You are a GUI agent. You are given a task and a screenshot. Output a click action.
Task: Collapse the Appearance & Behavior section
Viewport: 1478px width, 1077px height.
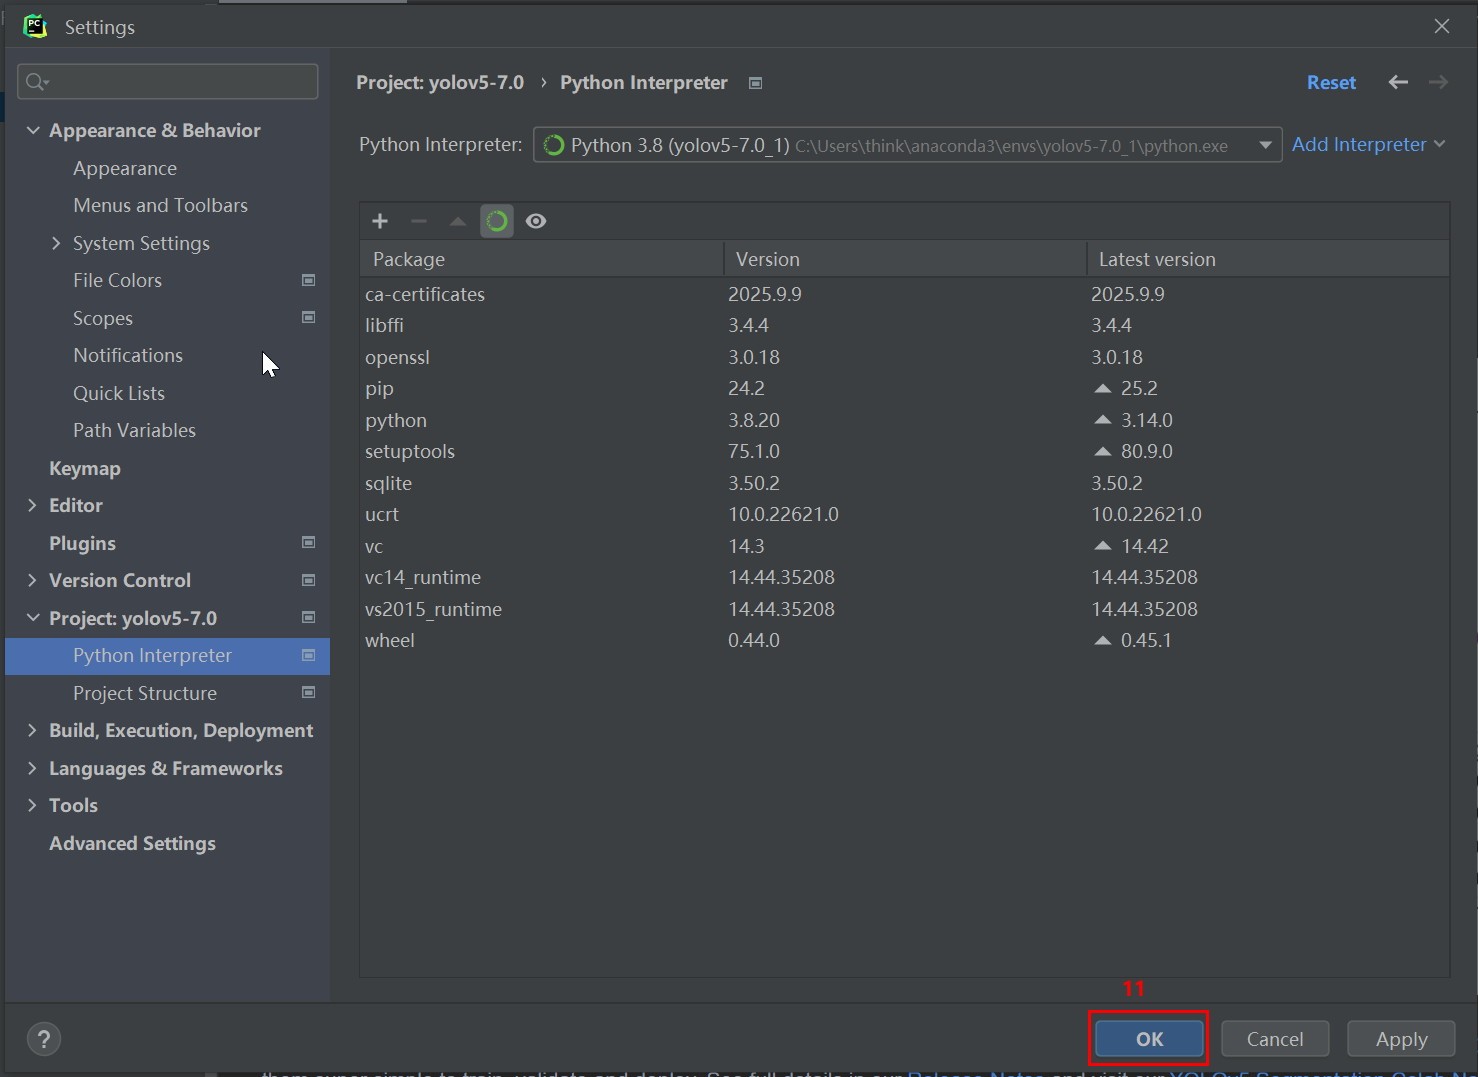(x=33, y=130)
